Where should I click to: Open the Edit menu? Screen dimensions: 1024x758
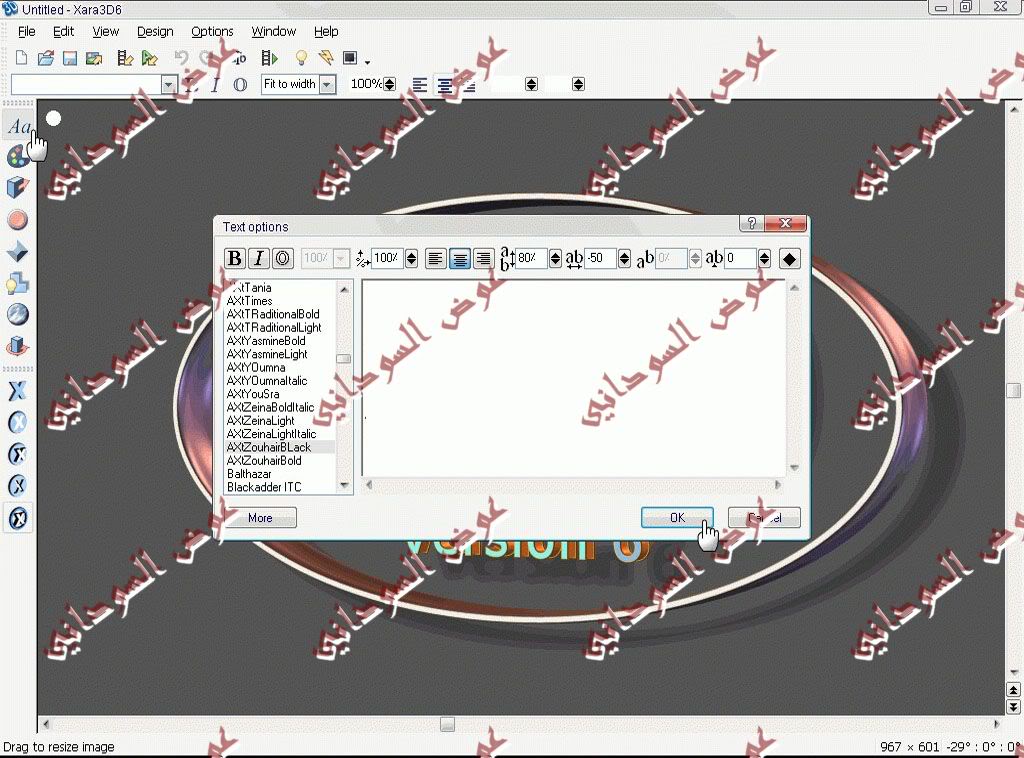[x=63, y=31]
